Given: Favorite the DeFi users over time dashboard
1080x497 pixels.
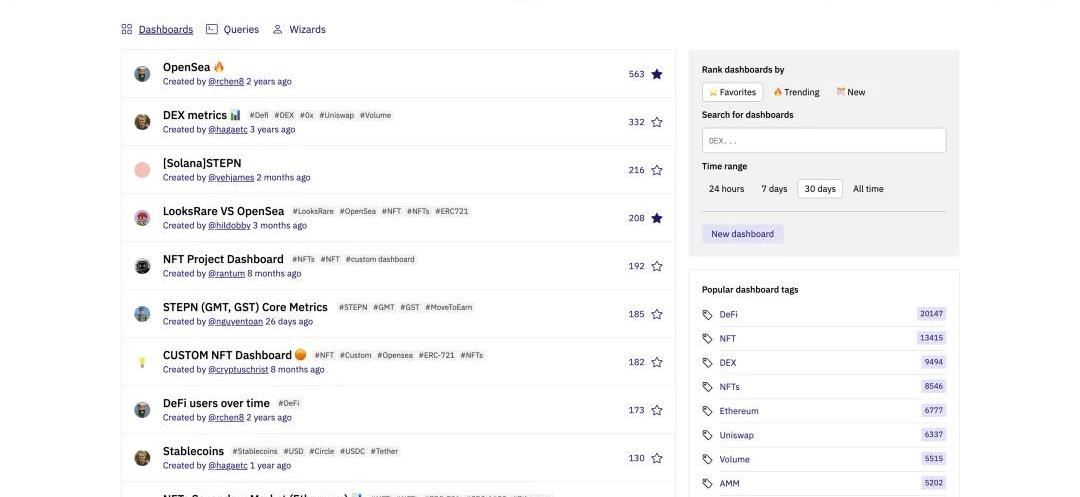Looking at the screenshot, I should coord(657,410).
